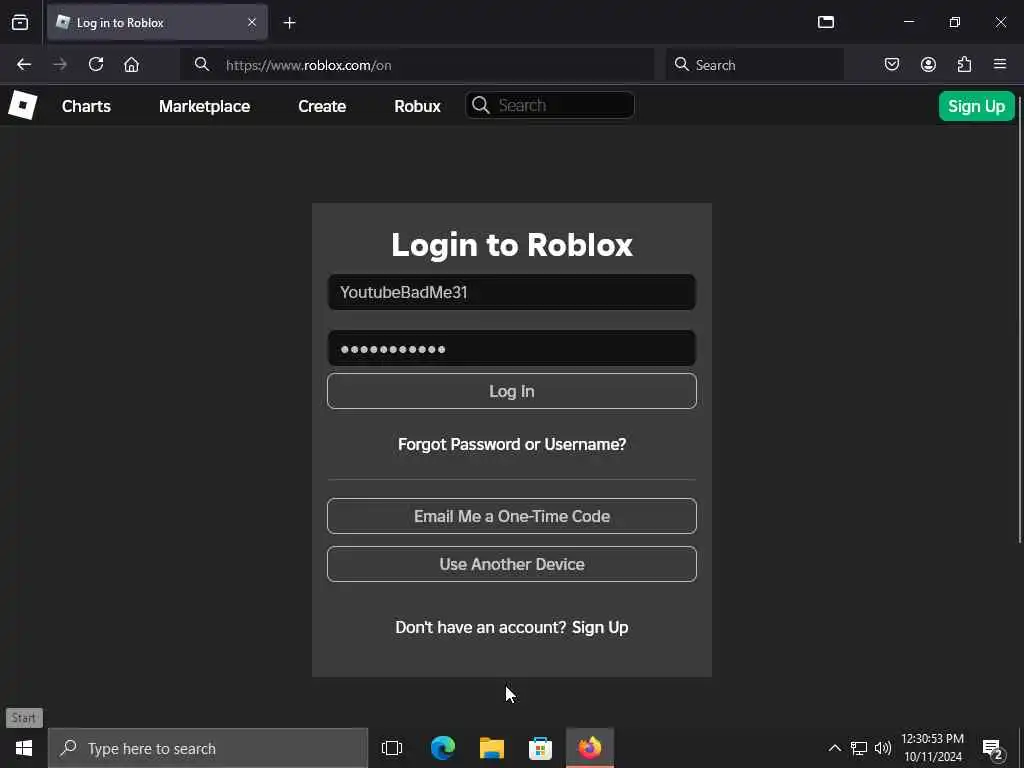Open the notification center icon
This screenshot has height=768, width=1024.
point(992,748)
